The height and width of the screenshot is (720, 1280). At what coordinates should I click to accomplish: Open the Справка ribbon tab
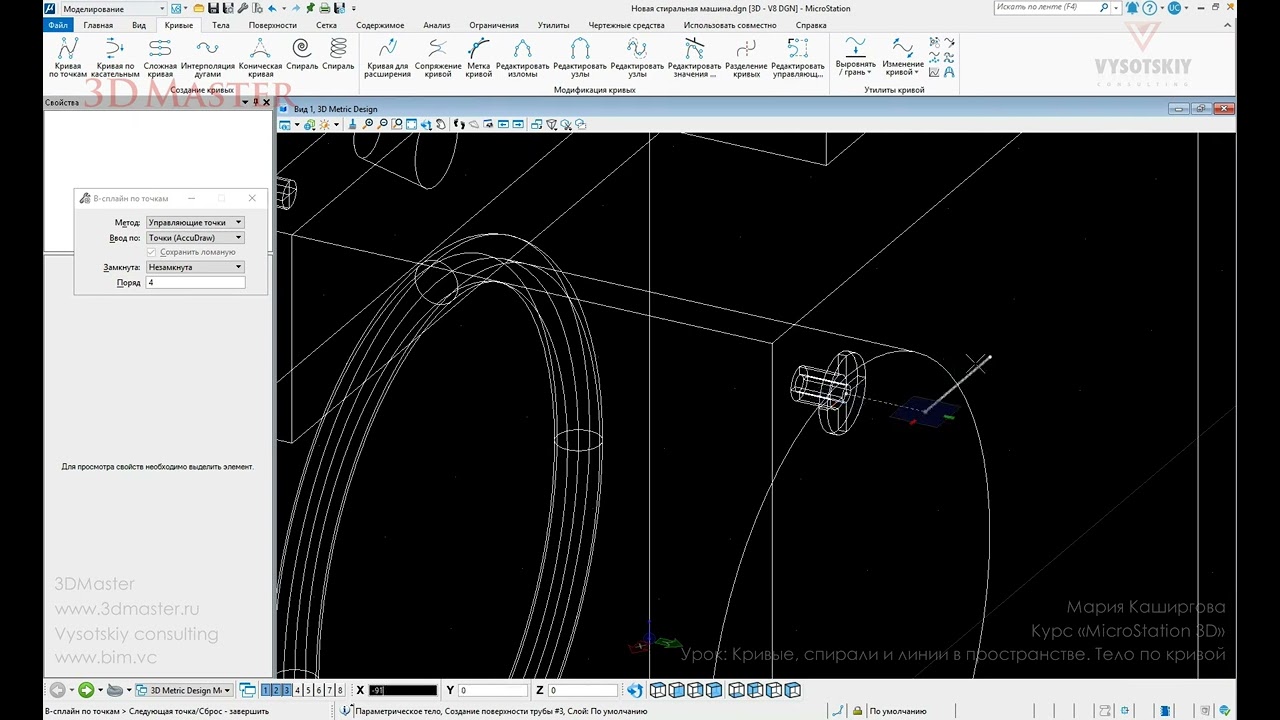pyautogui.click(x=811, y=25)
